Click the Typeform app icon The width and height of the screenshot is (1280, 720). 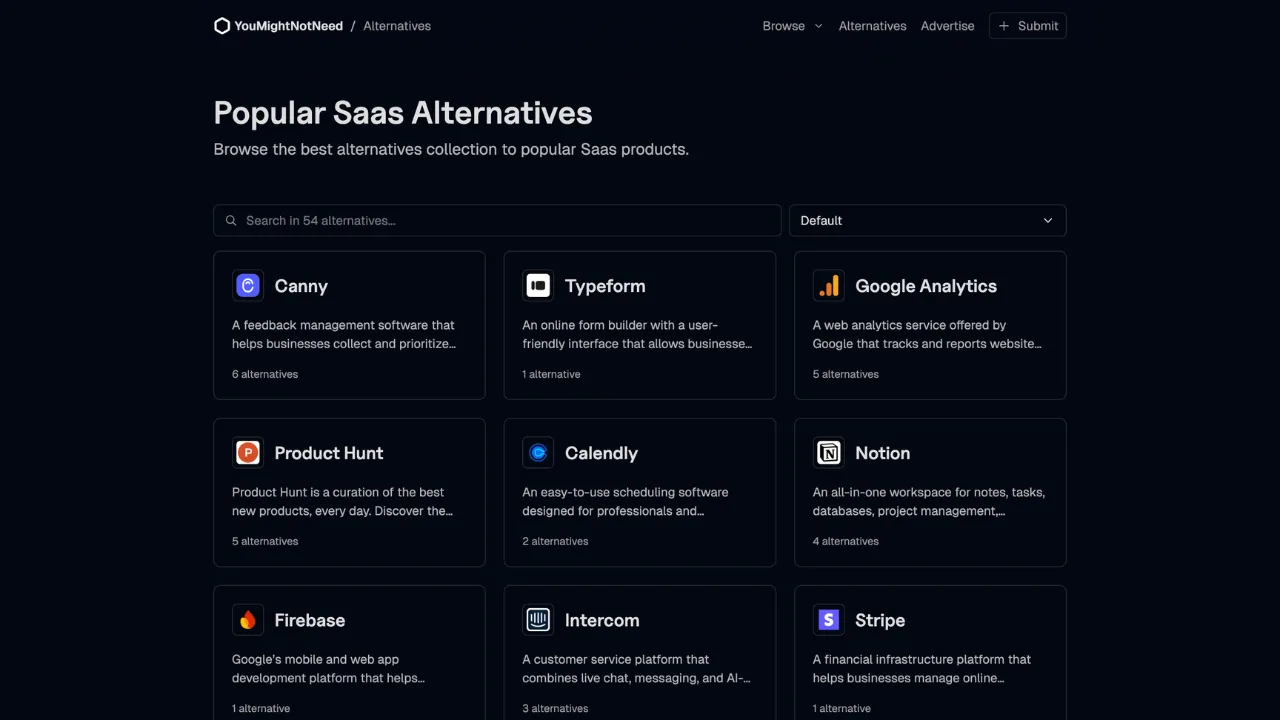click(x=538, y=286)
